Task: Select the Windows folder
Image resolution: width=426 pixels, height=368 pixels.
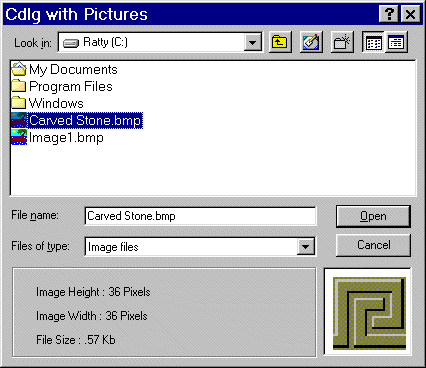Action: click(x=47, y=103)
